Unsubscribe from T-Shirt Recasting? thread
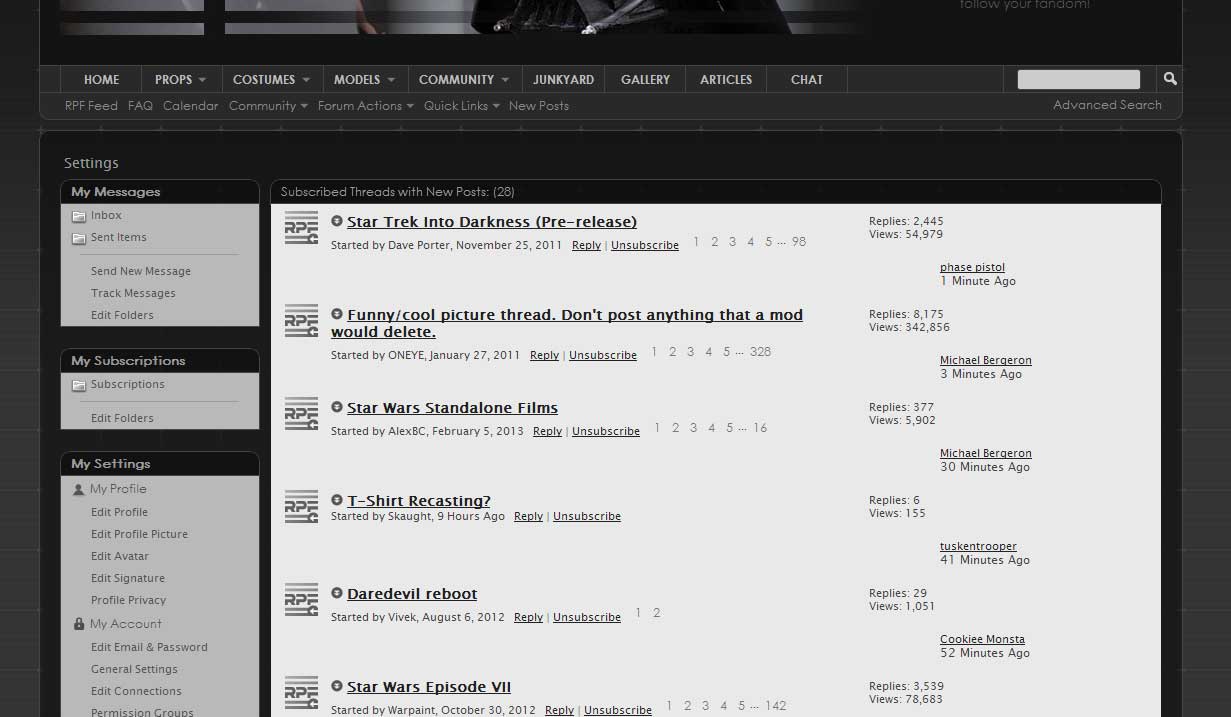The width and height of the screenshot is (1231, 717). point(587,516)
